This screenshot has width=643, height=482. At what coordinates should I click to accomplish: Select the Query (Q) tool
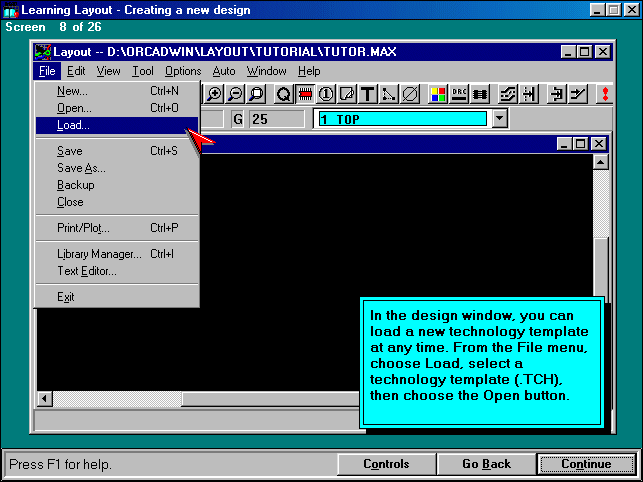(x=283, y=94)
